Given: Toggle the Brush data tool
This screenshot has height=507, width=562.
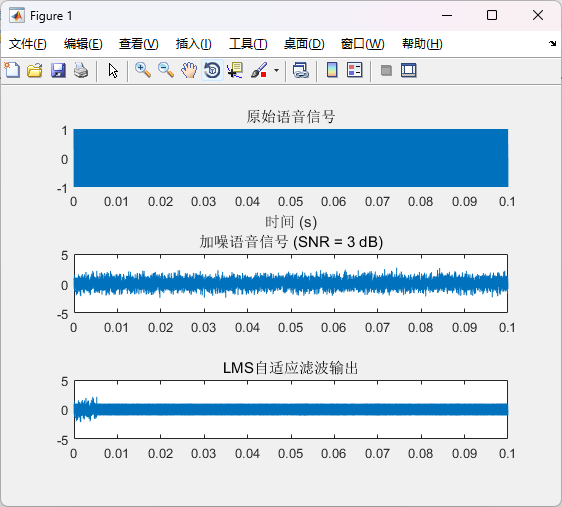Looking at the screenshot, I should pyautogui.click(x=259, y=70).
